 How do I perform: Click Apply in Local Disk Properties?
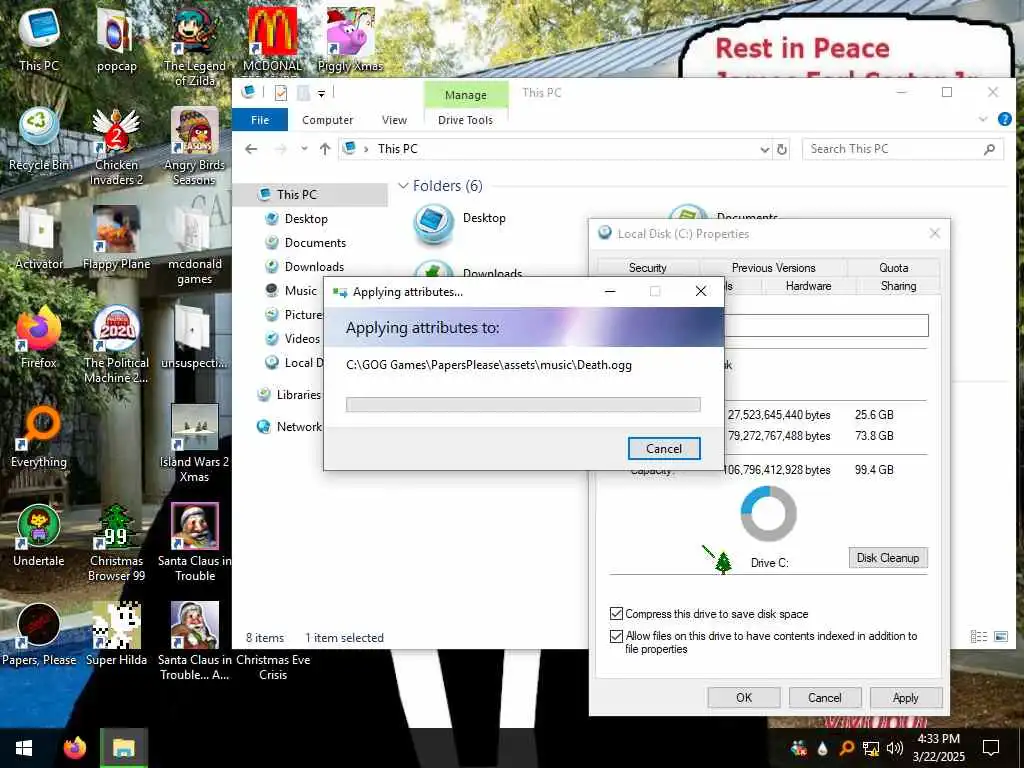tap(905, 697)
